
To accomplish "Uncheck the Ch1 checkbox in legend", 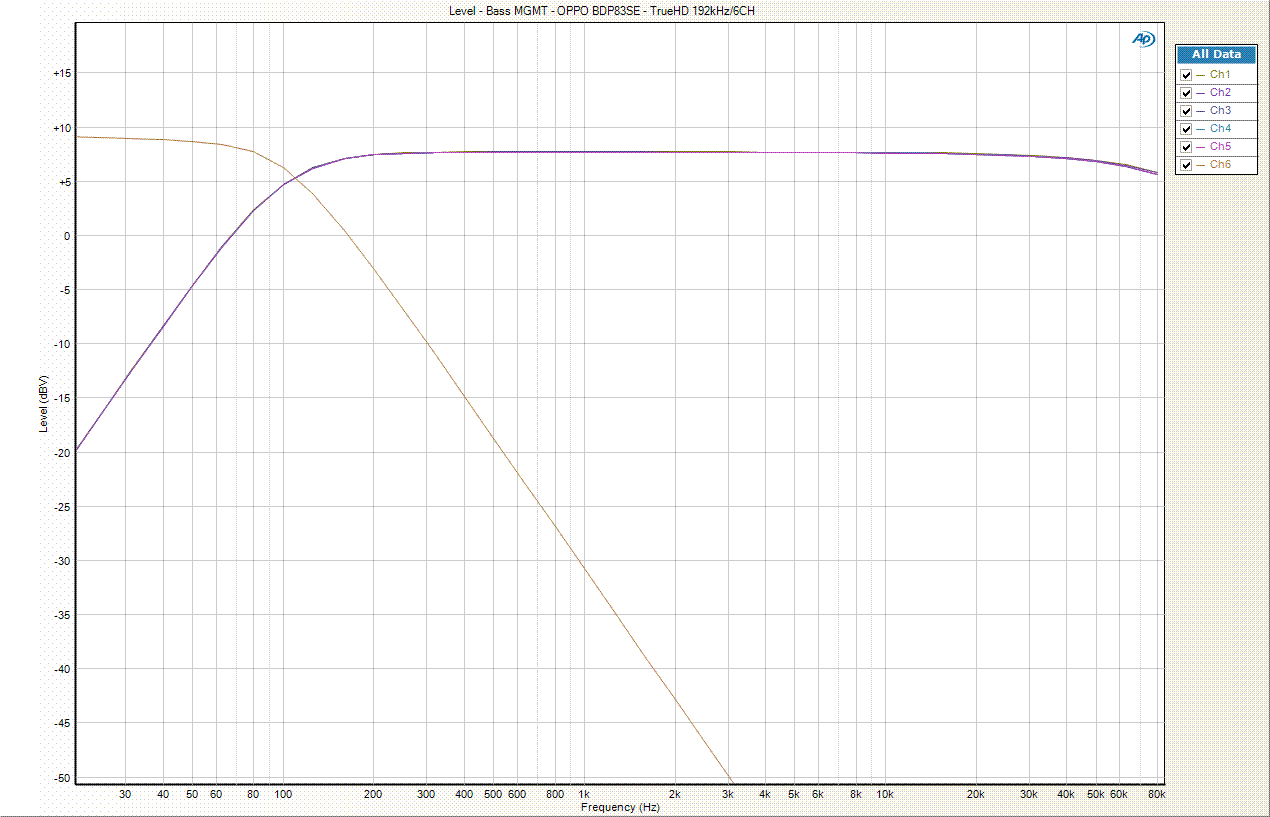I will click(1186, 75).
